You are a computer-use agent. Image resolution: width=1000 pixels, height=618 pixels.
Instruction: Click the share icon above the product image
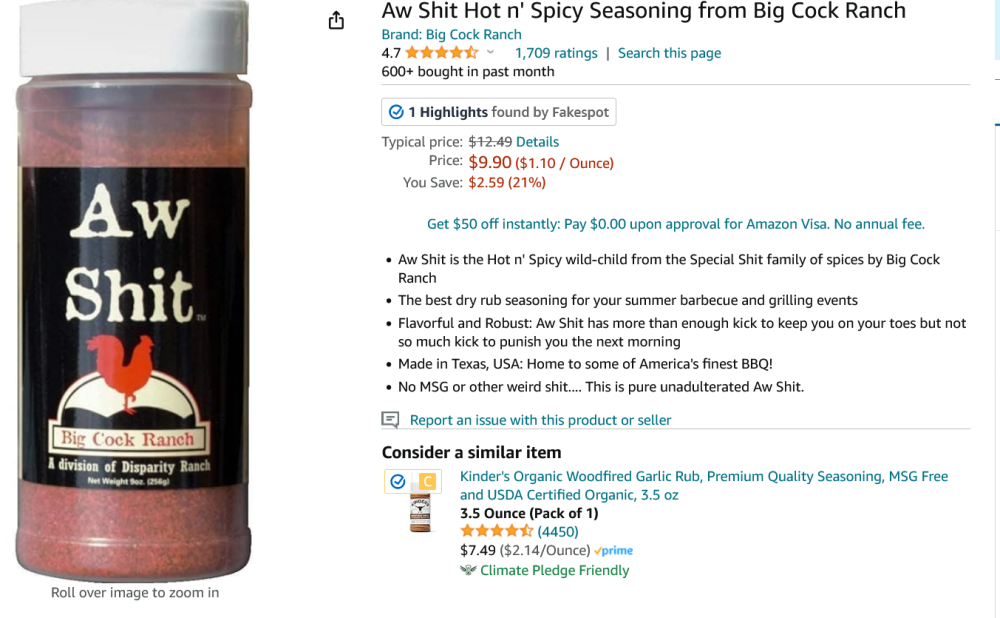[336, 20]
